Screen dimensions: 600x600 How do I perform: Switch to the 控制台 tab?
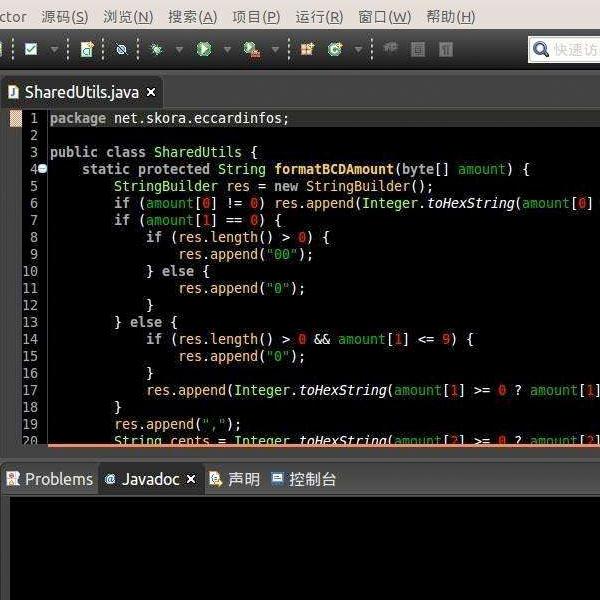(303, 479)
